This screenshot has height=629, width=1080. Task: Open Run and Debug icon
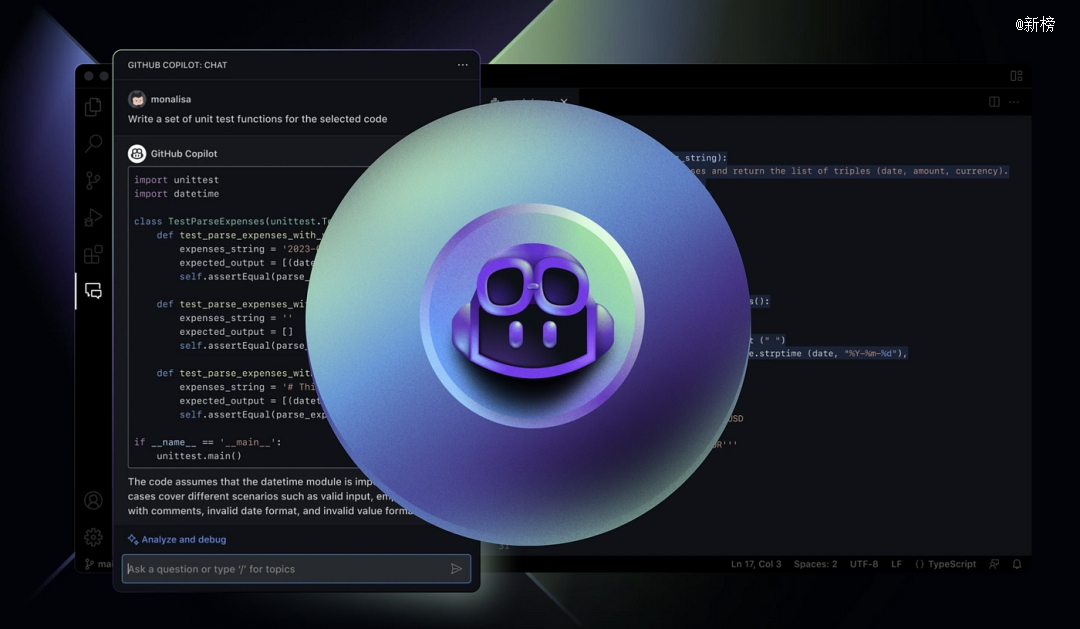93,218
